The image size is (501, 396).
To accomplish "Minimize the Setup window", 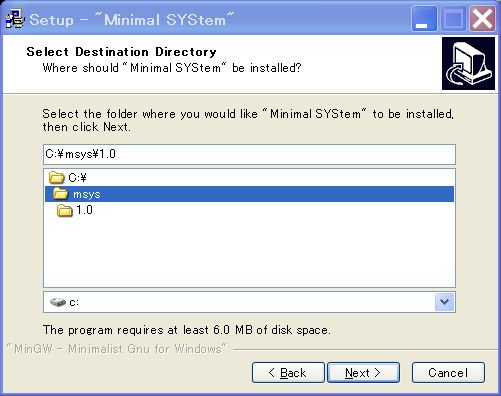I will tap(424, 19).
